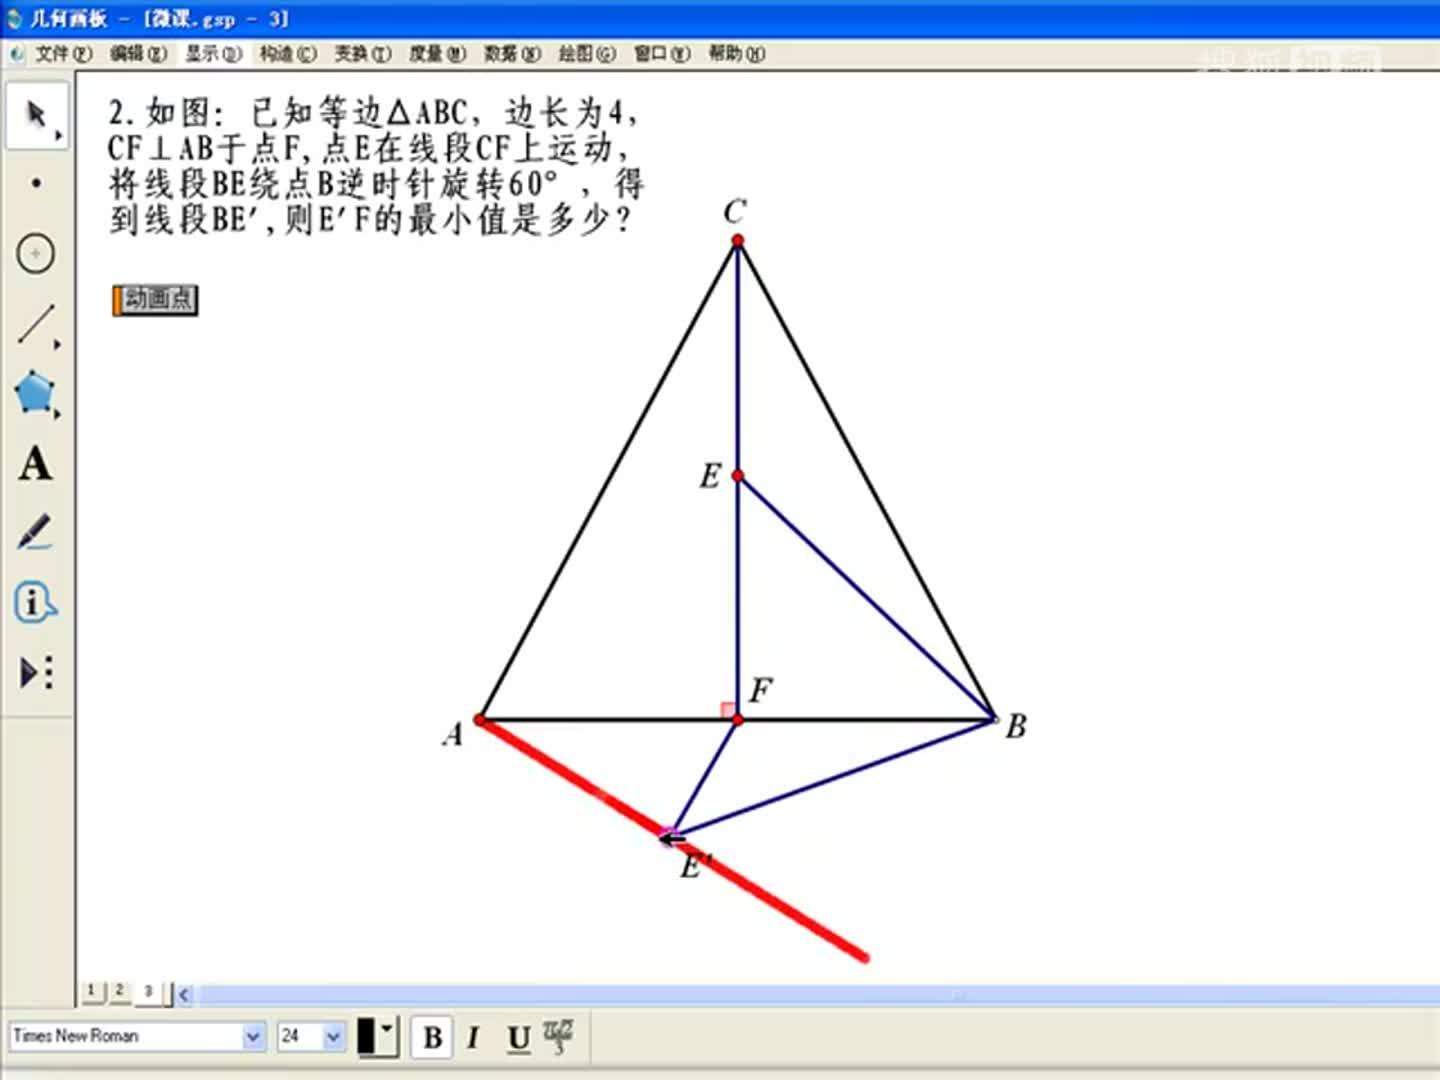This screenshot has width=1440, height=1080.
Task: Switch to page tab 1
Action: point(92,991)
